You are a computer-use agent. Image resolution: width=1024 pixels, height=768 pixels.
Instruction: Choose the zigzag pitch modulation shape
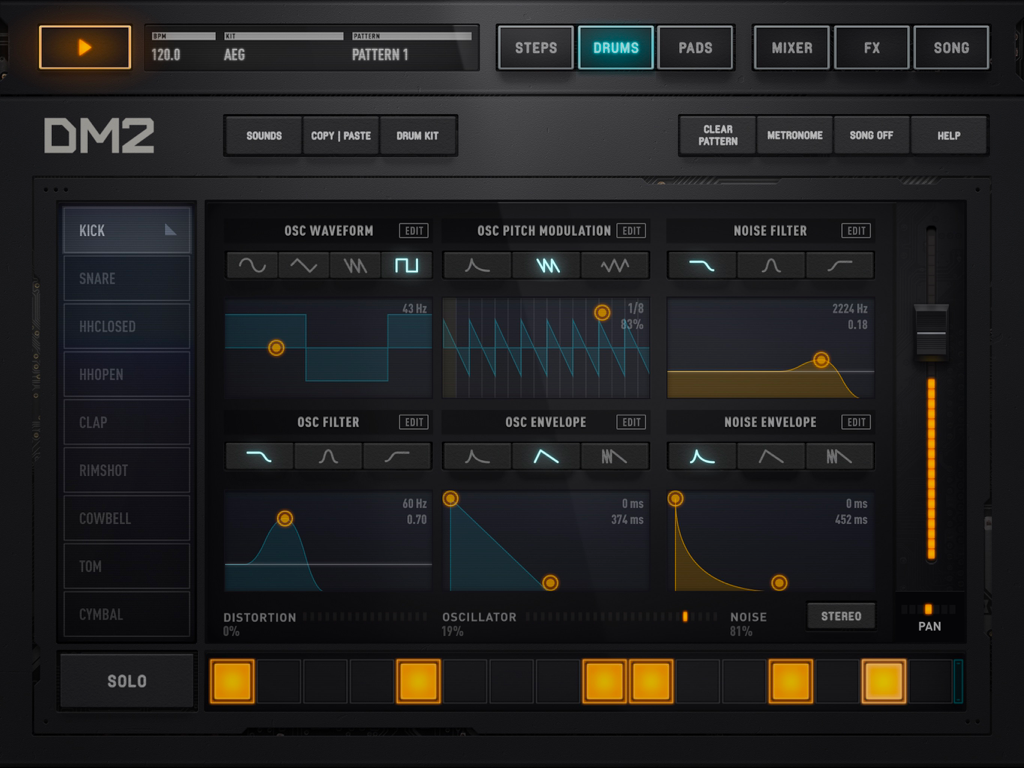545,264
